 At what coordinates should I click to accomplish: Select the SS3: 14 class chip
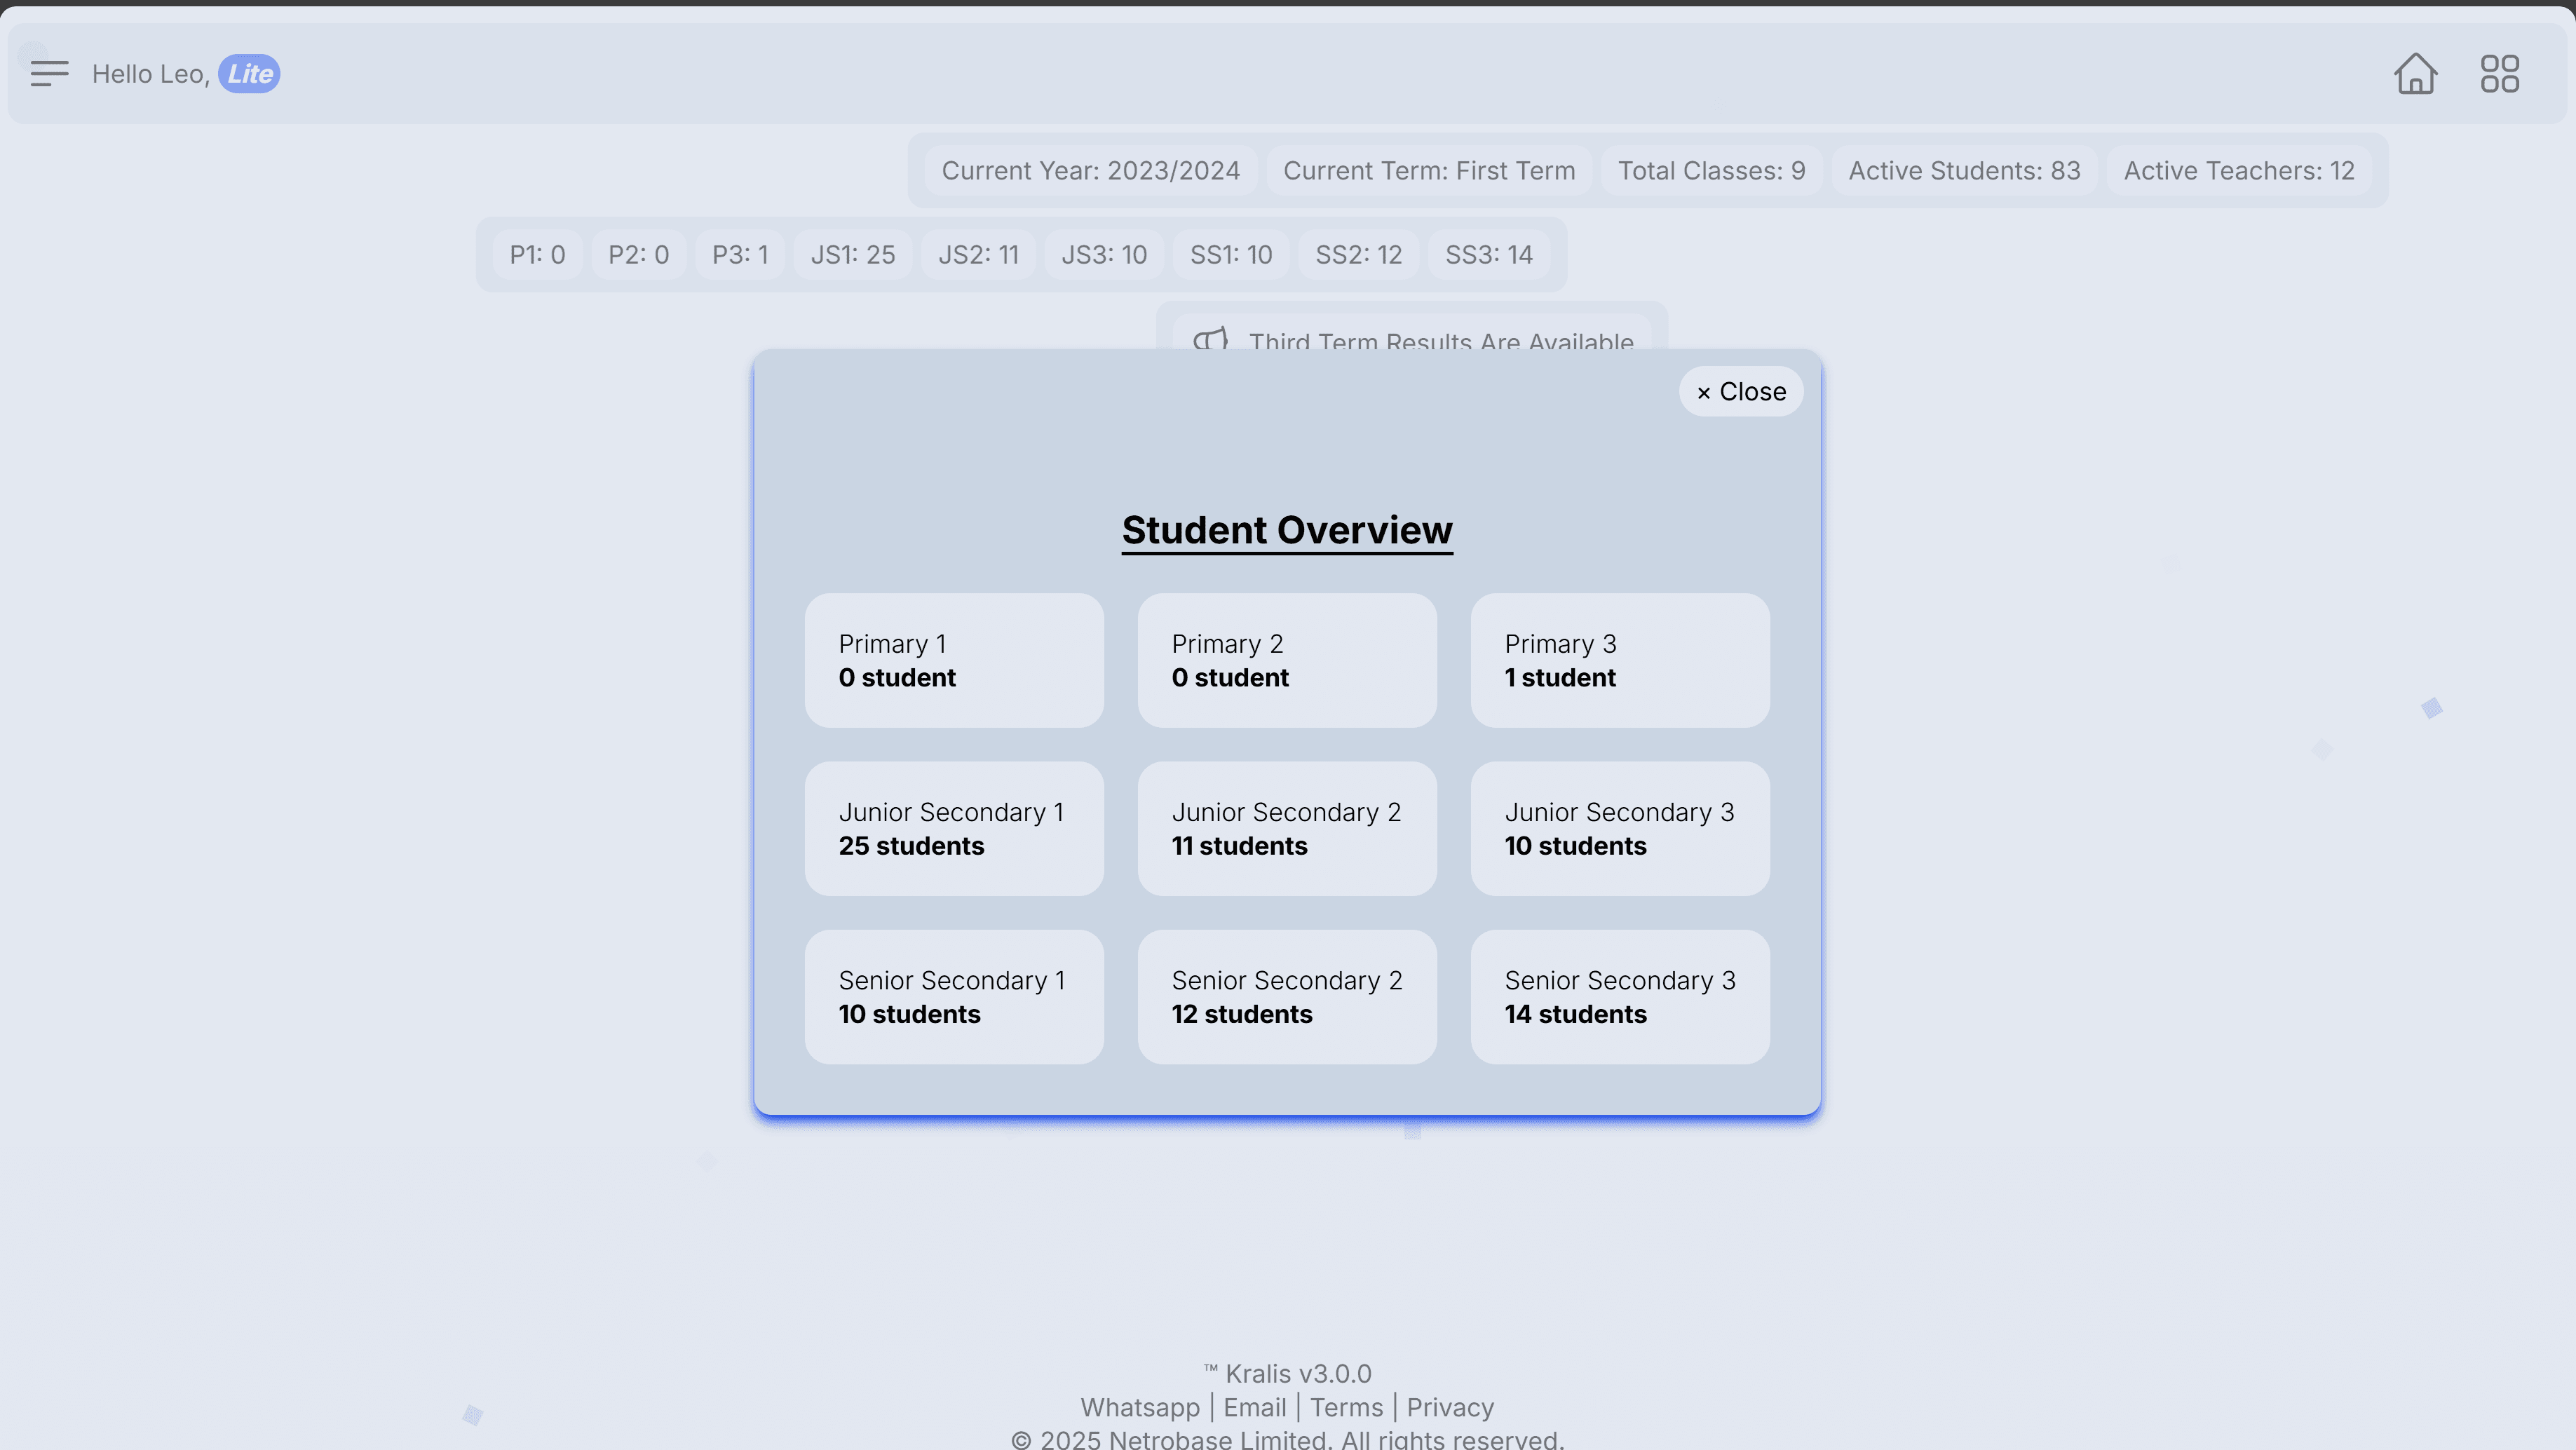coord(1488,254)
